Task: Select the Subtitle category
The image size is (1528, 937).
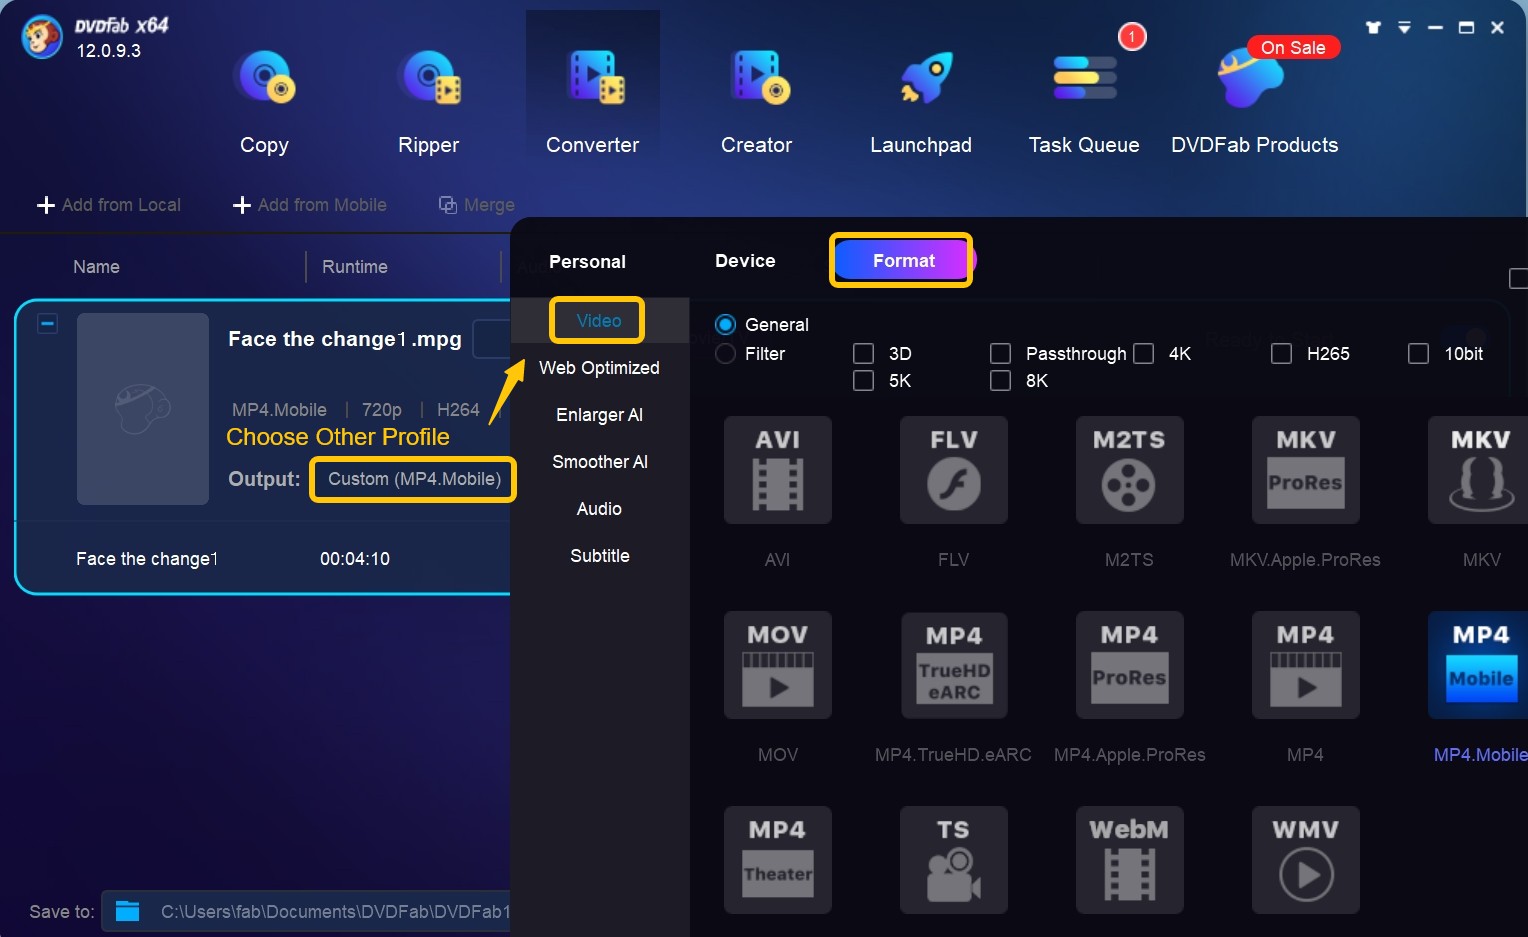Action: point(600,556)
